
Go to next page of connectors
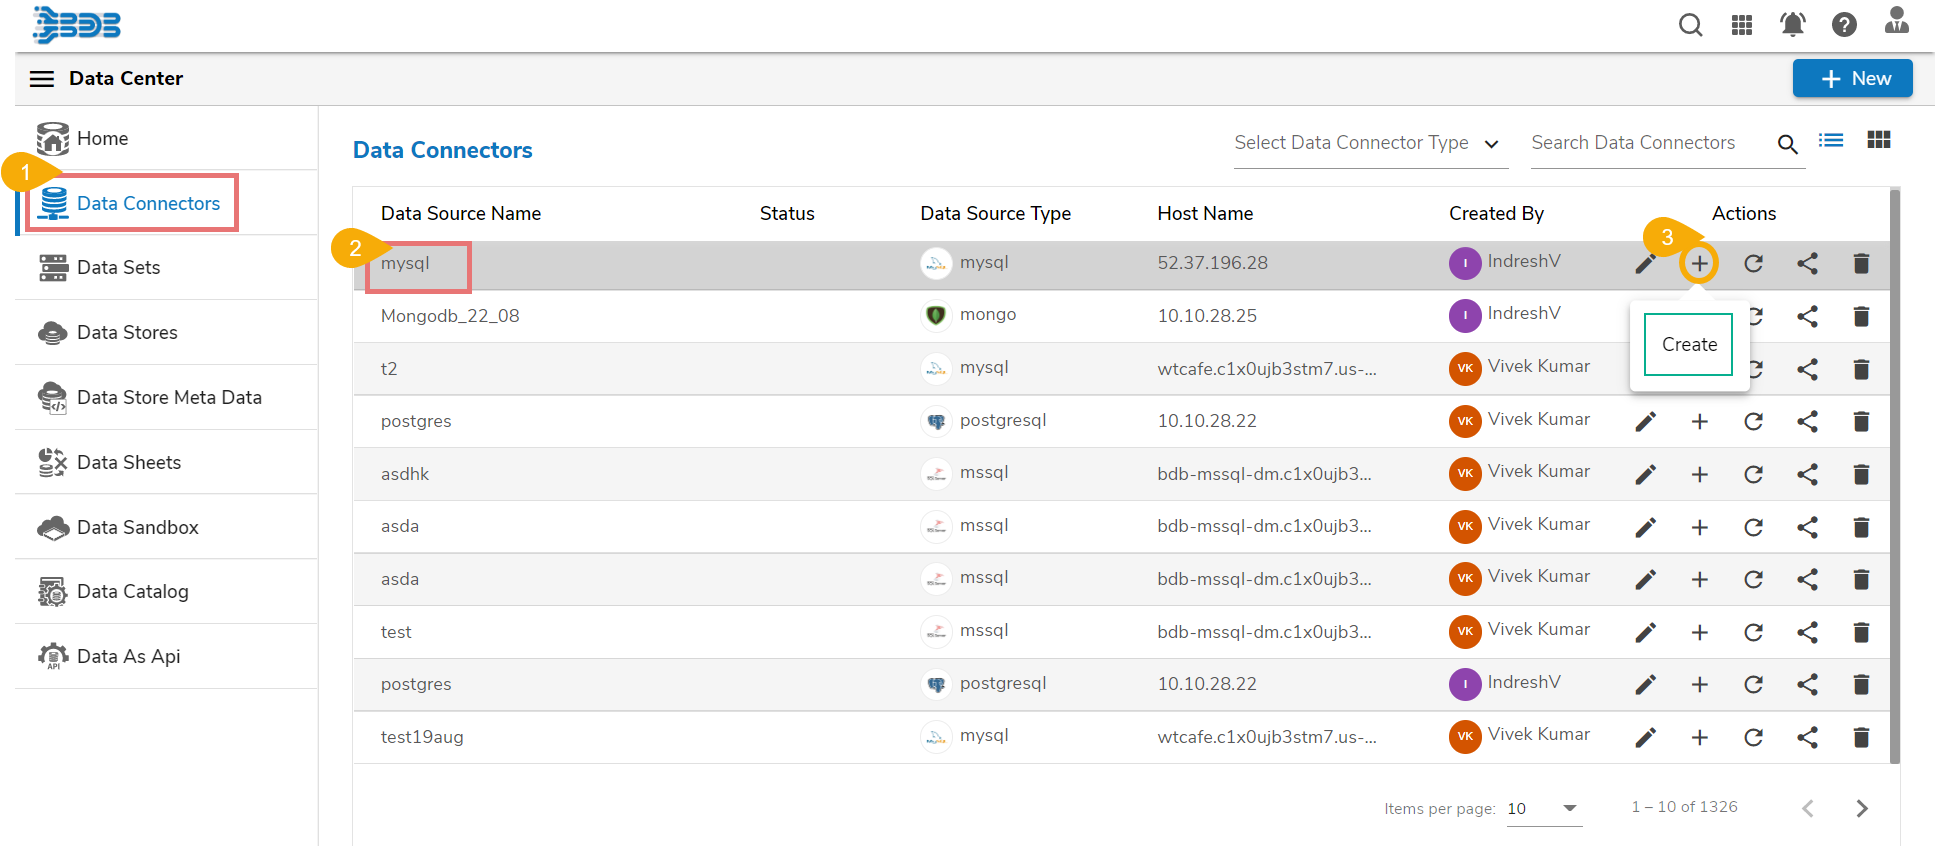tap(1861, 809)
